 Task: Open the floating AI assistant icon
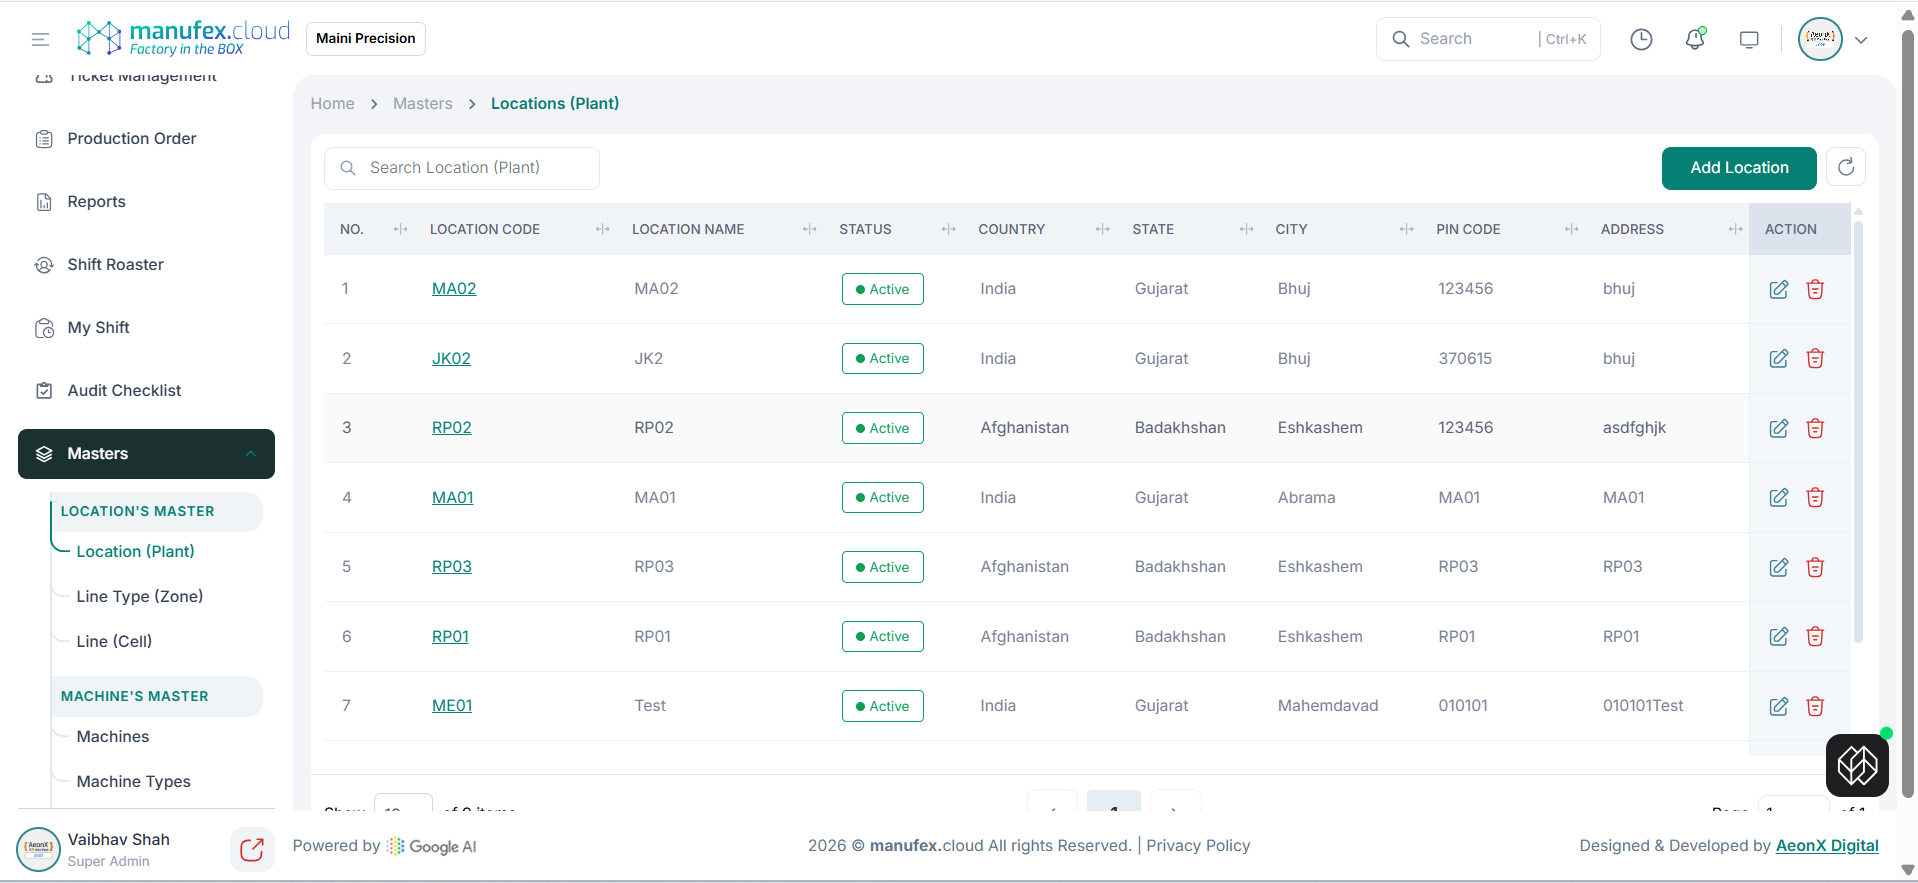(1856, 765)
